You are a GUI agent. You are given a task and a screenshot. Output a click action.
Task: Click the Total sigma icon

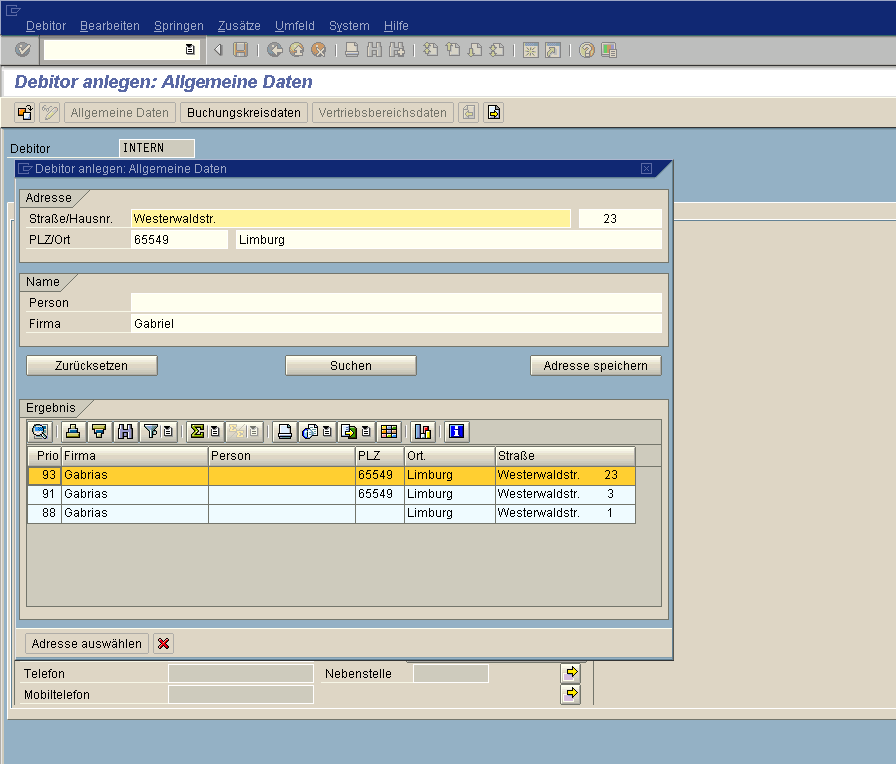pos(197,431)
